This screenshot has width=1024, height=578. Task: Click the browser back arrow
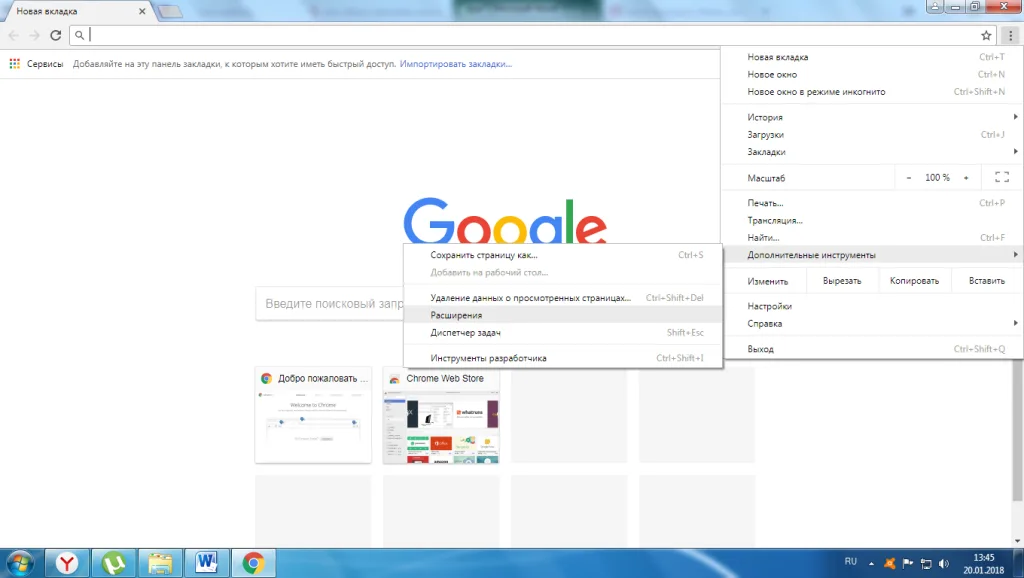[x=14, y=35]
